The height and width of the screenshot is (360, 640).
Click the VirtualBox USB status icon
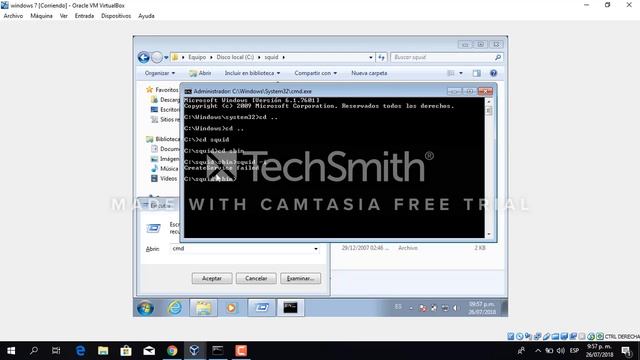tap(547, 336)
